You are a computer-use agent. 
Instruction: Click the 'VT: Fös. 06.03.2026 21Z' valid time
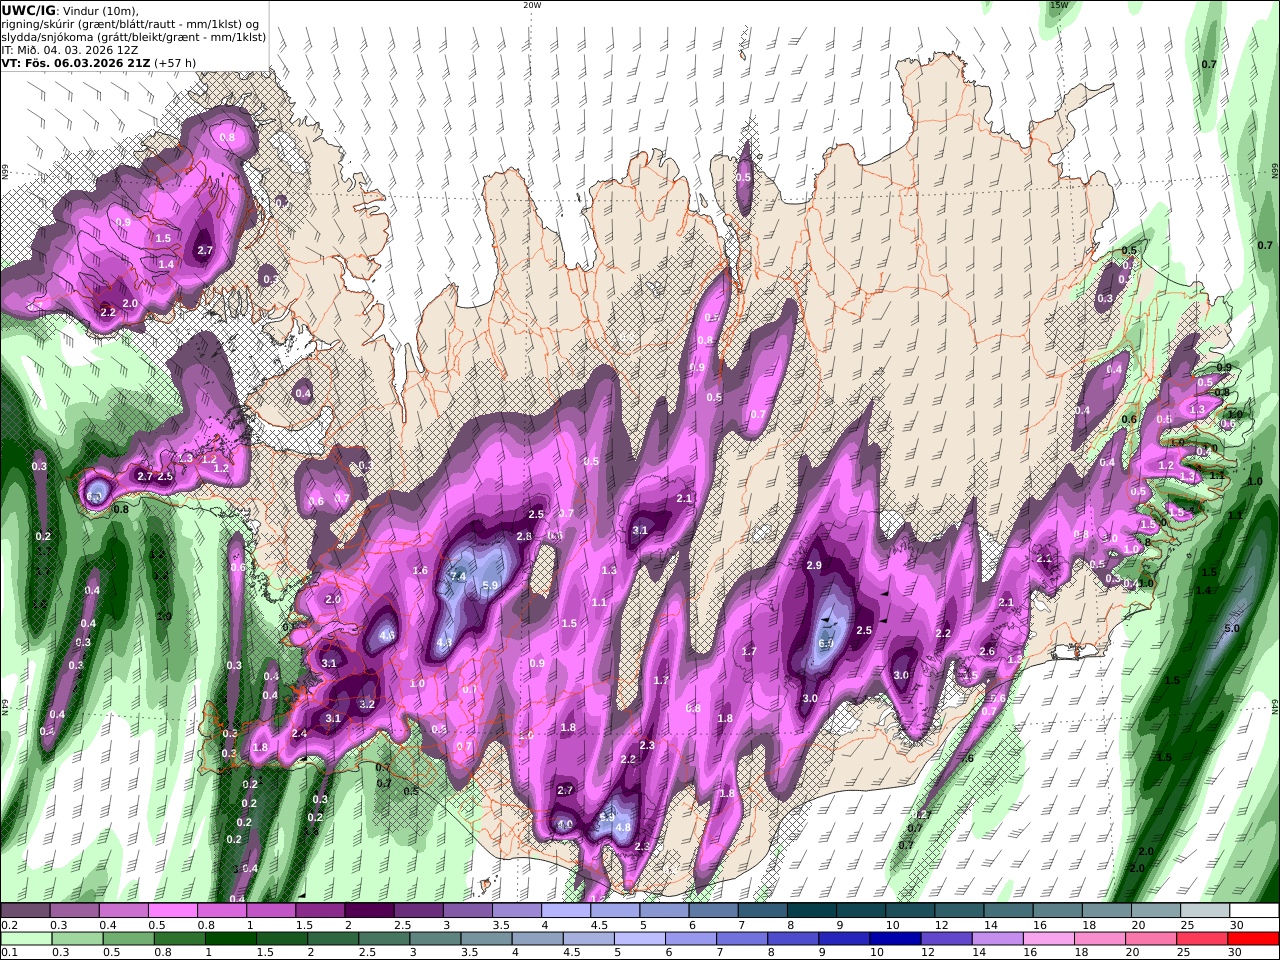pos(75,62)
